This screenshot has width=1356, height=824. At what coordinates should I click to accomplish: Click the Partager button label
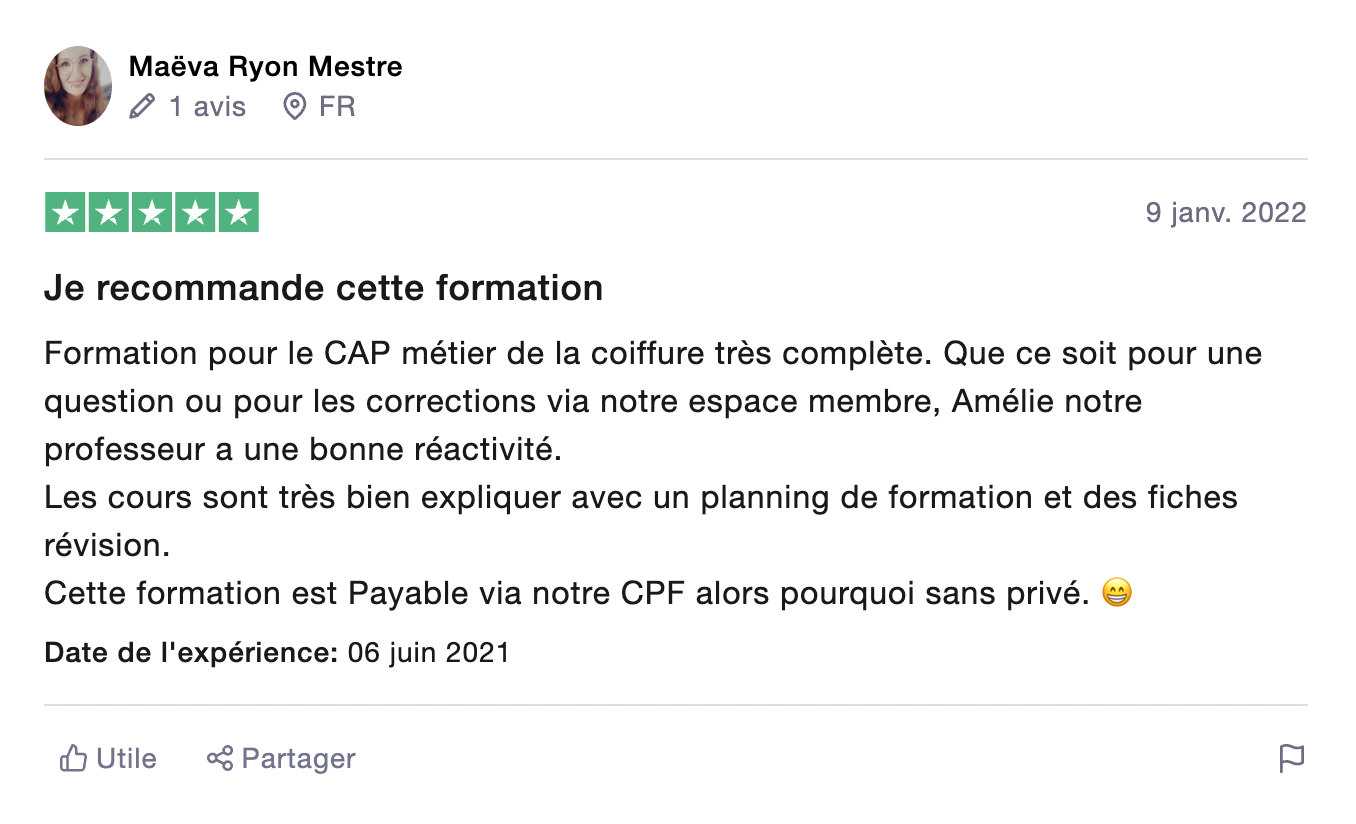[299, 759]
